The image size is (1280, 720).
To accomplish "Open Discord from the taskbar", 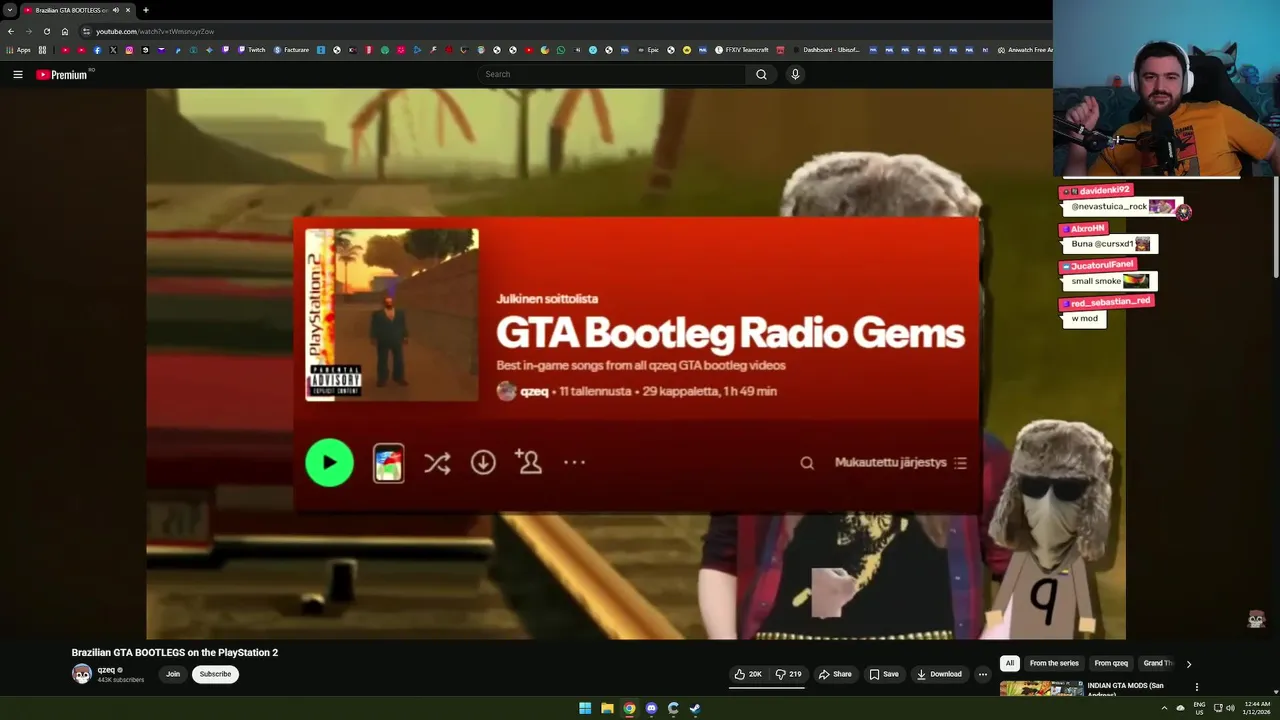I will (651, 708).
